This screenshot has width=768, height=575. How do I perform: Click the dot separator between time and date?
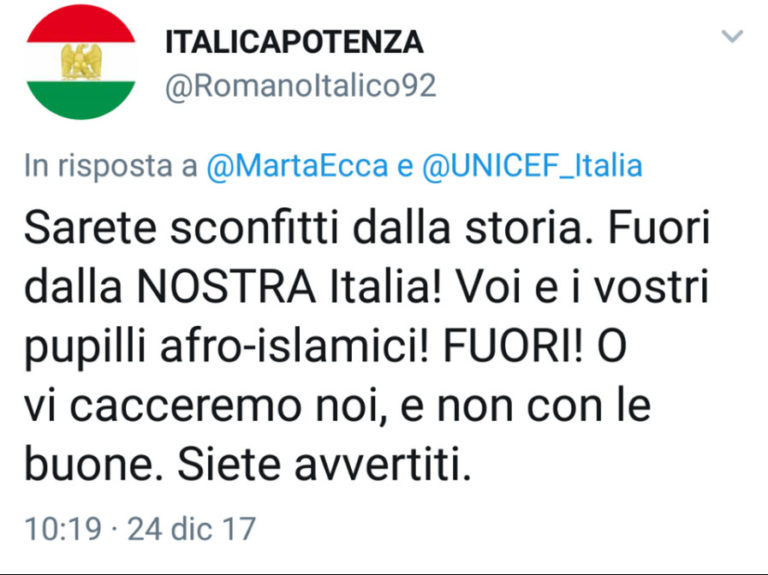click(114, 526)
